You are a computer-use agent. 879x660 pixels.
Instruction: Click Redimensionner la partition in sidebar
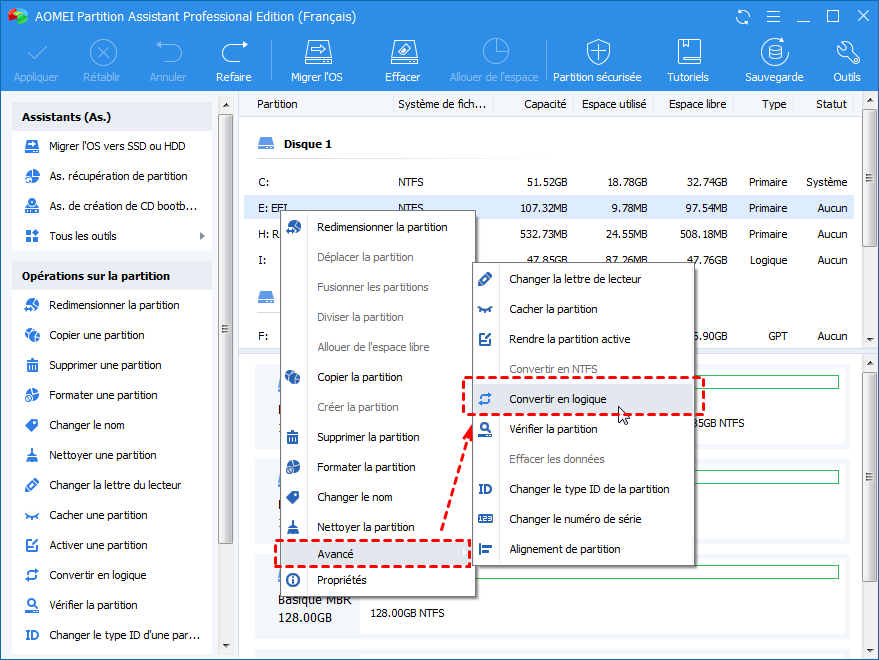point(114,305)
